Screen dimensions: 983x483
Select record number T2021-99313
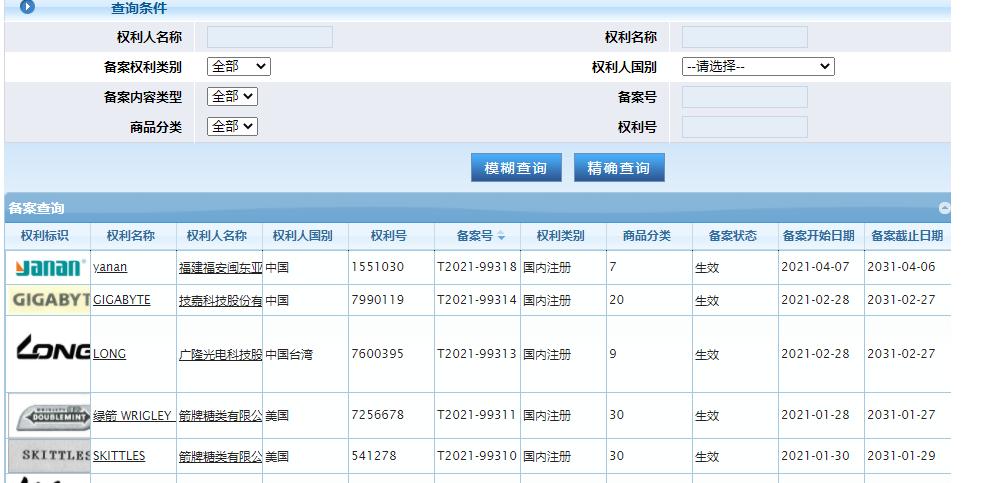(x=477, y=354)
